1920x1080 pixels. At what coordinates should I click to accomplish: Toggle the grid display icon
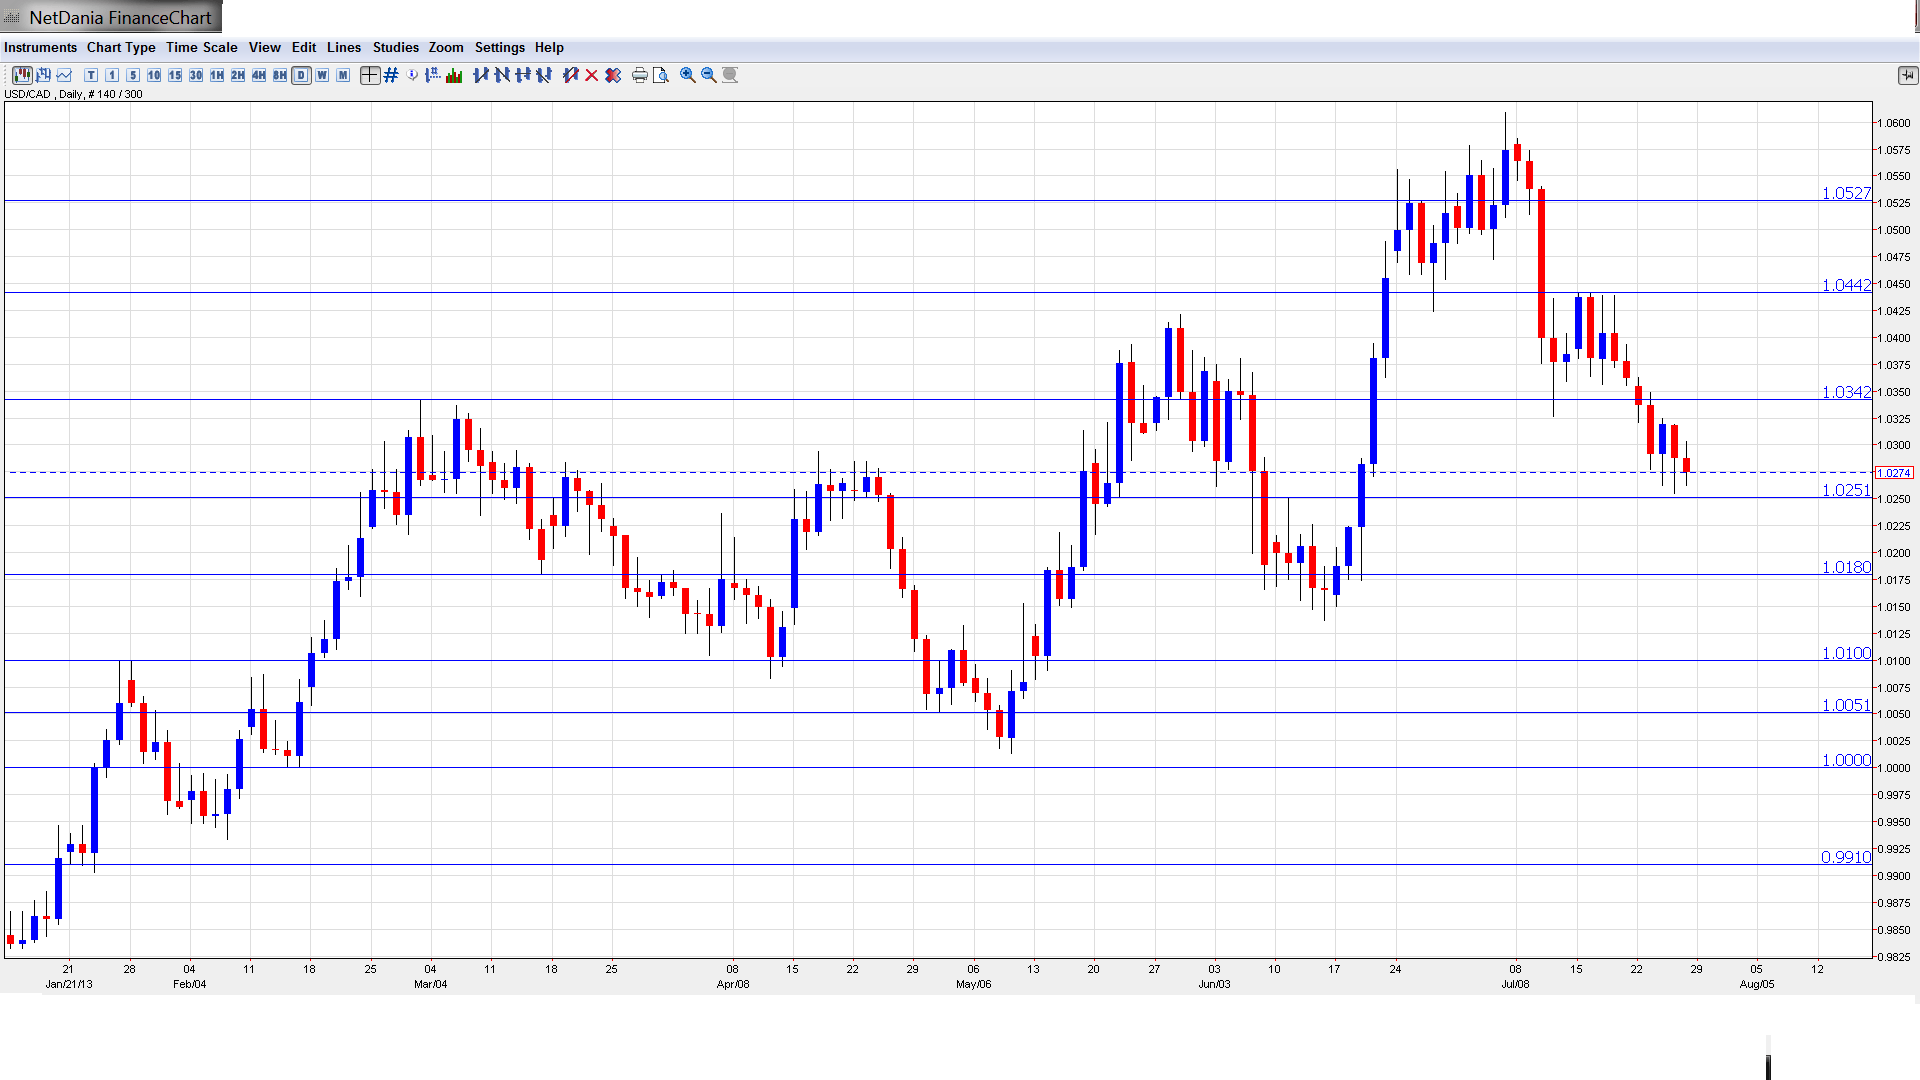pyautogui.click(x=391, y=75)
